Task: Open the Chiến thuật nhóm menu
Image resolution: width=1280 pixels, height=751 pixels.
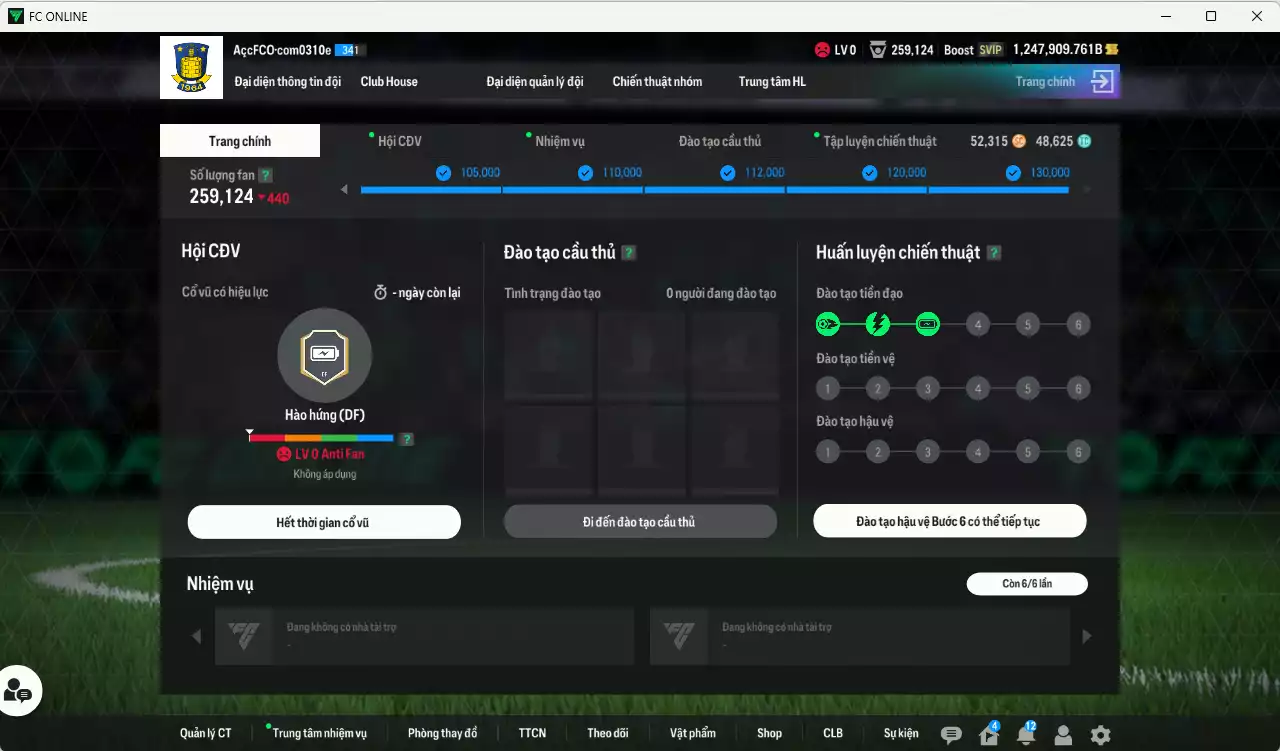Action: coord(657,82)
